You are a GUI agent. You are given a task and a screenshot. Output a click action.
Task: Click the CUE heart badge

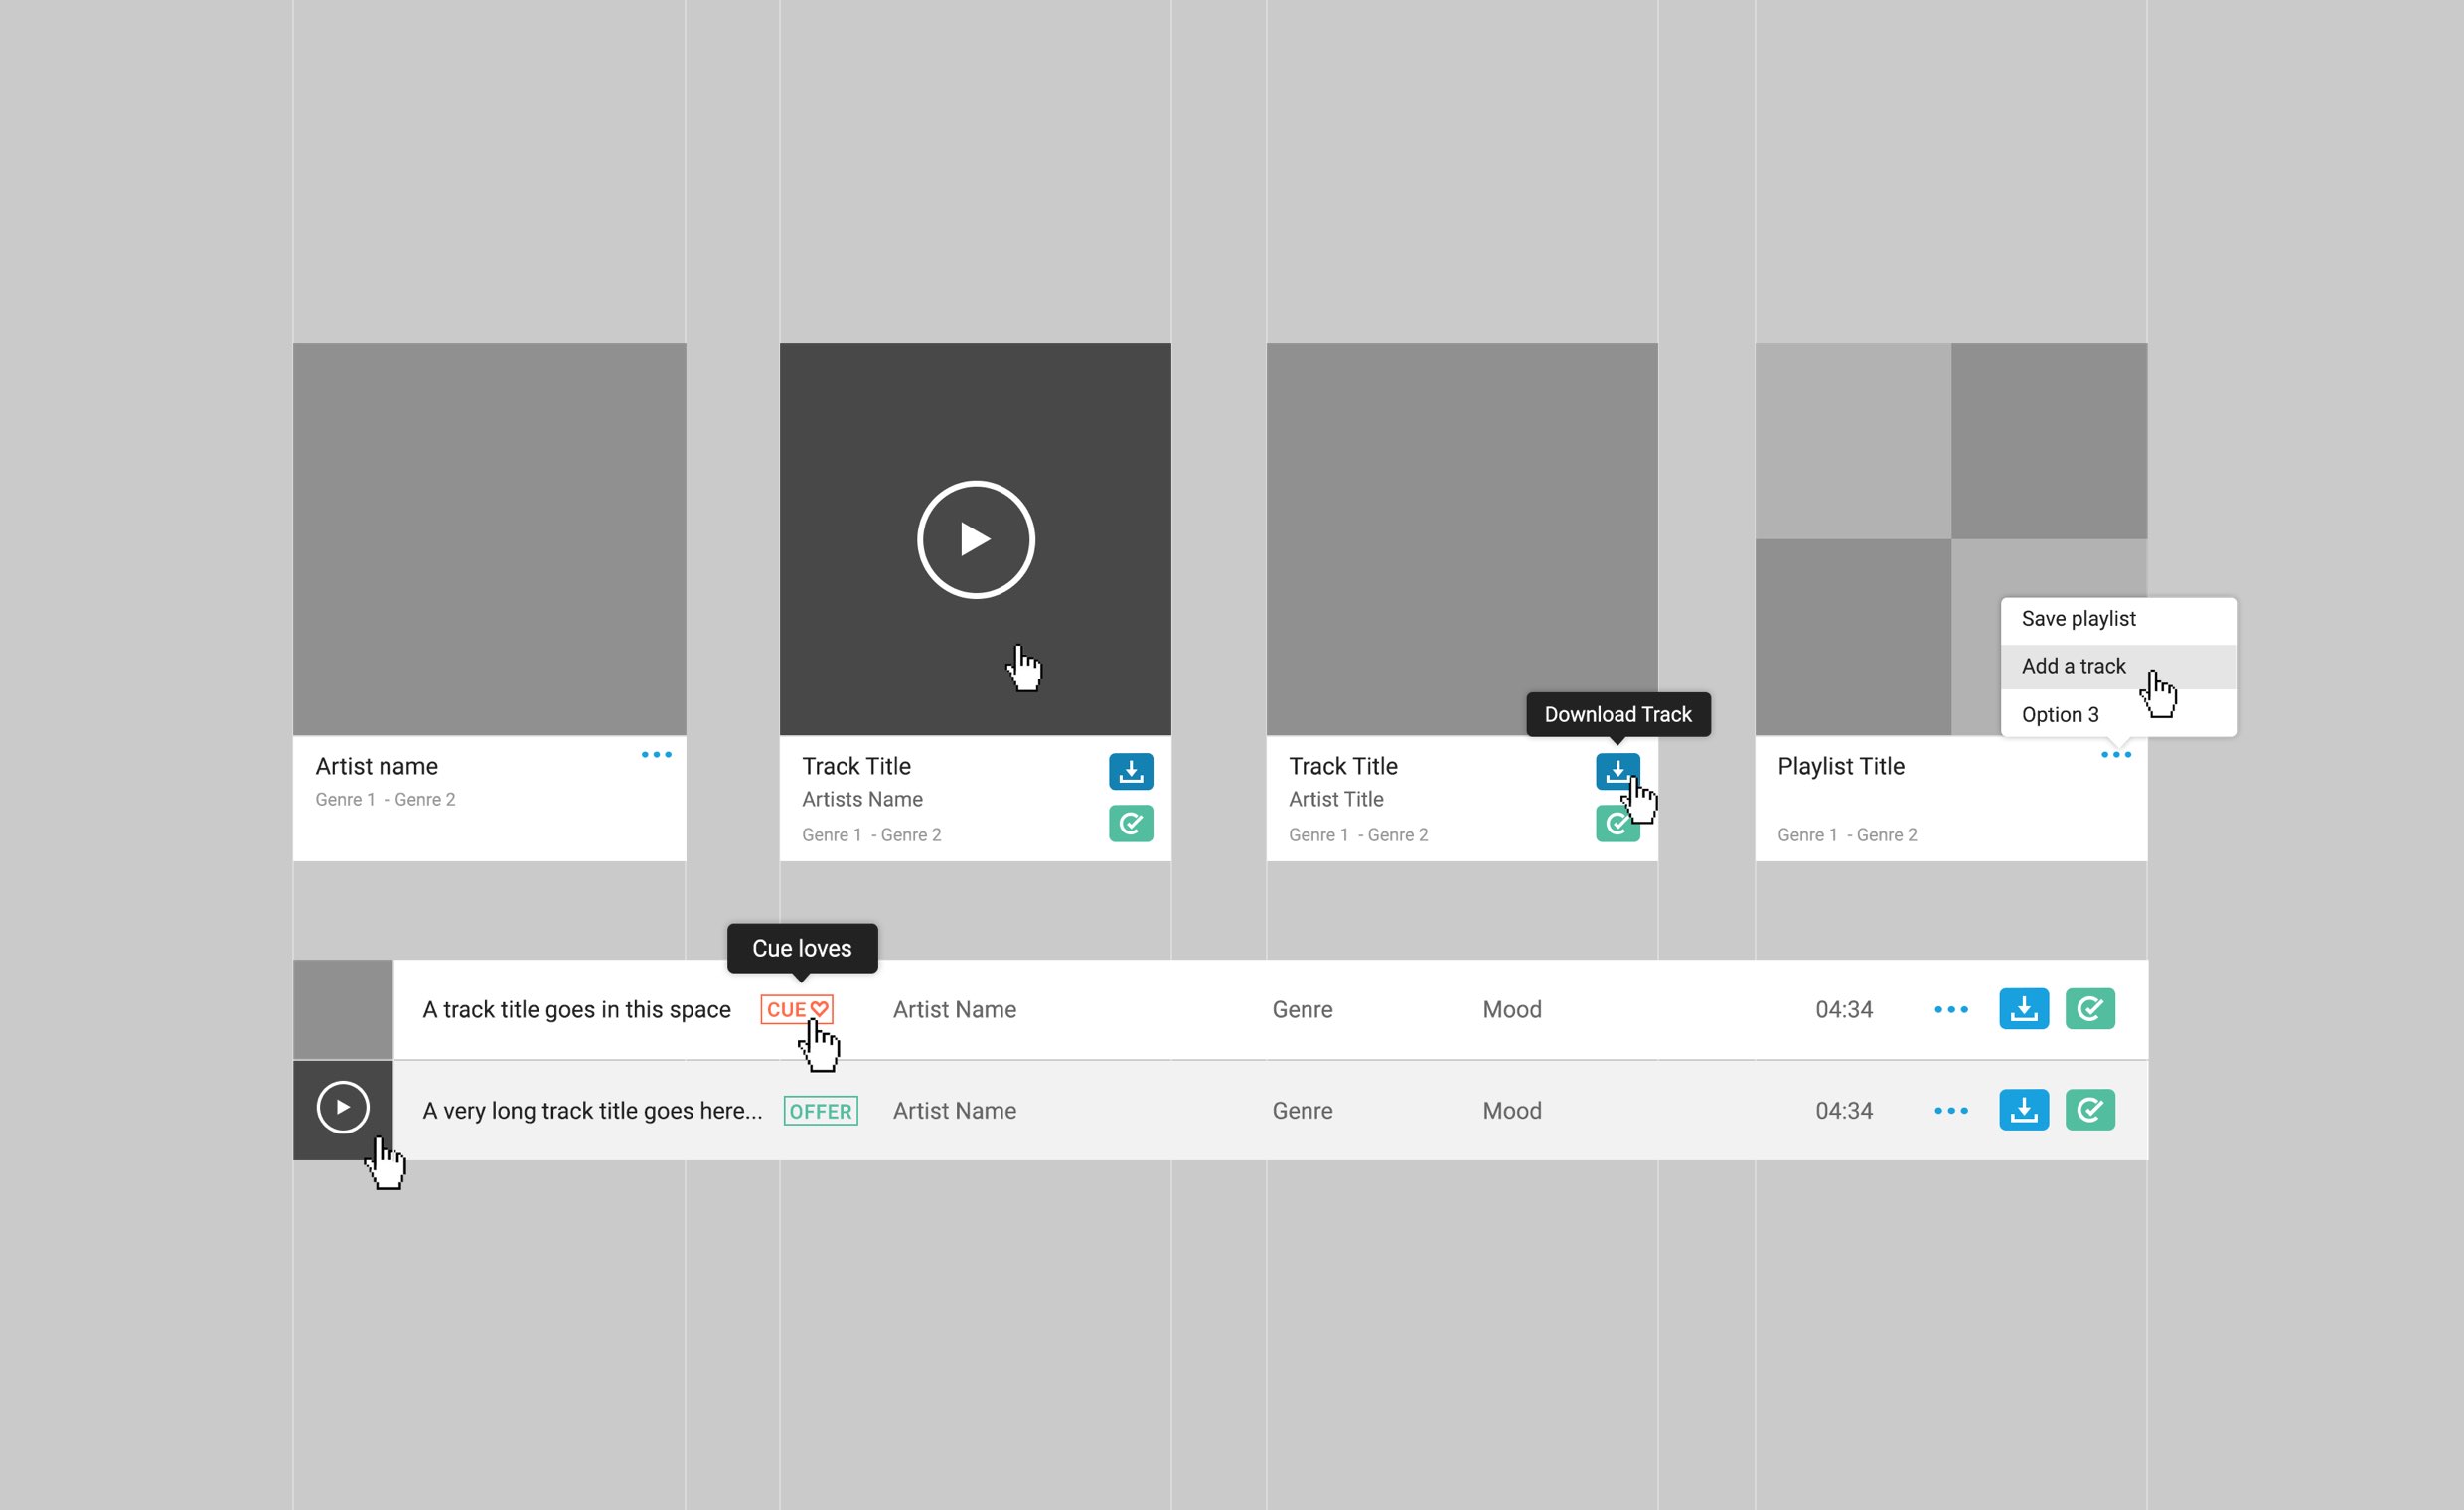(796, 1009)
